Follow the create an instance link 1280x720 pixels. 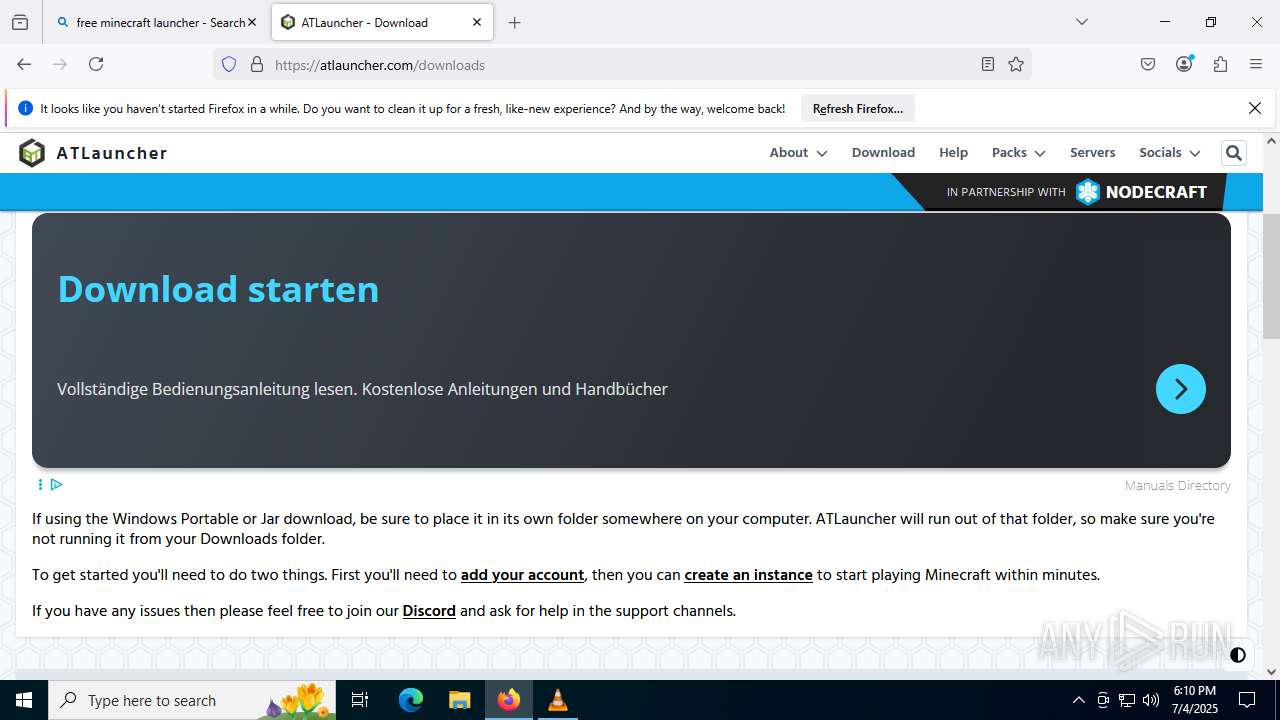[748, 575]
